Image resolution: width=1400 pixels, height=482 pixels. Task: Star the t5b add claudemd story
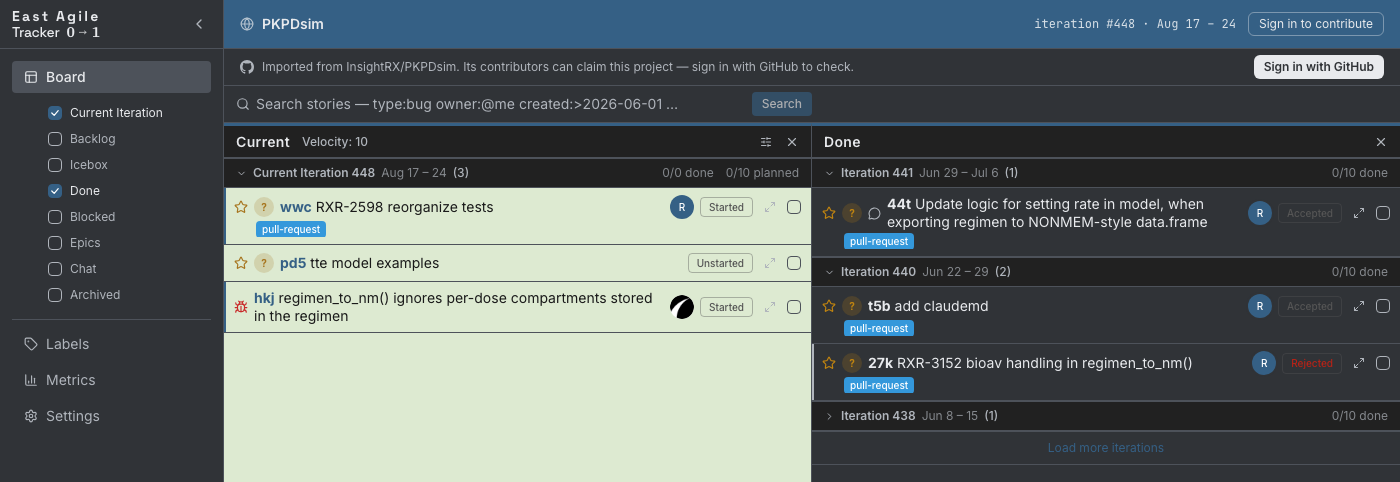coord(829,306)
